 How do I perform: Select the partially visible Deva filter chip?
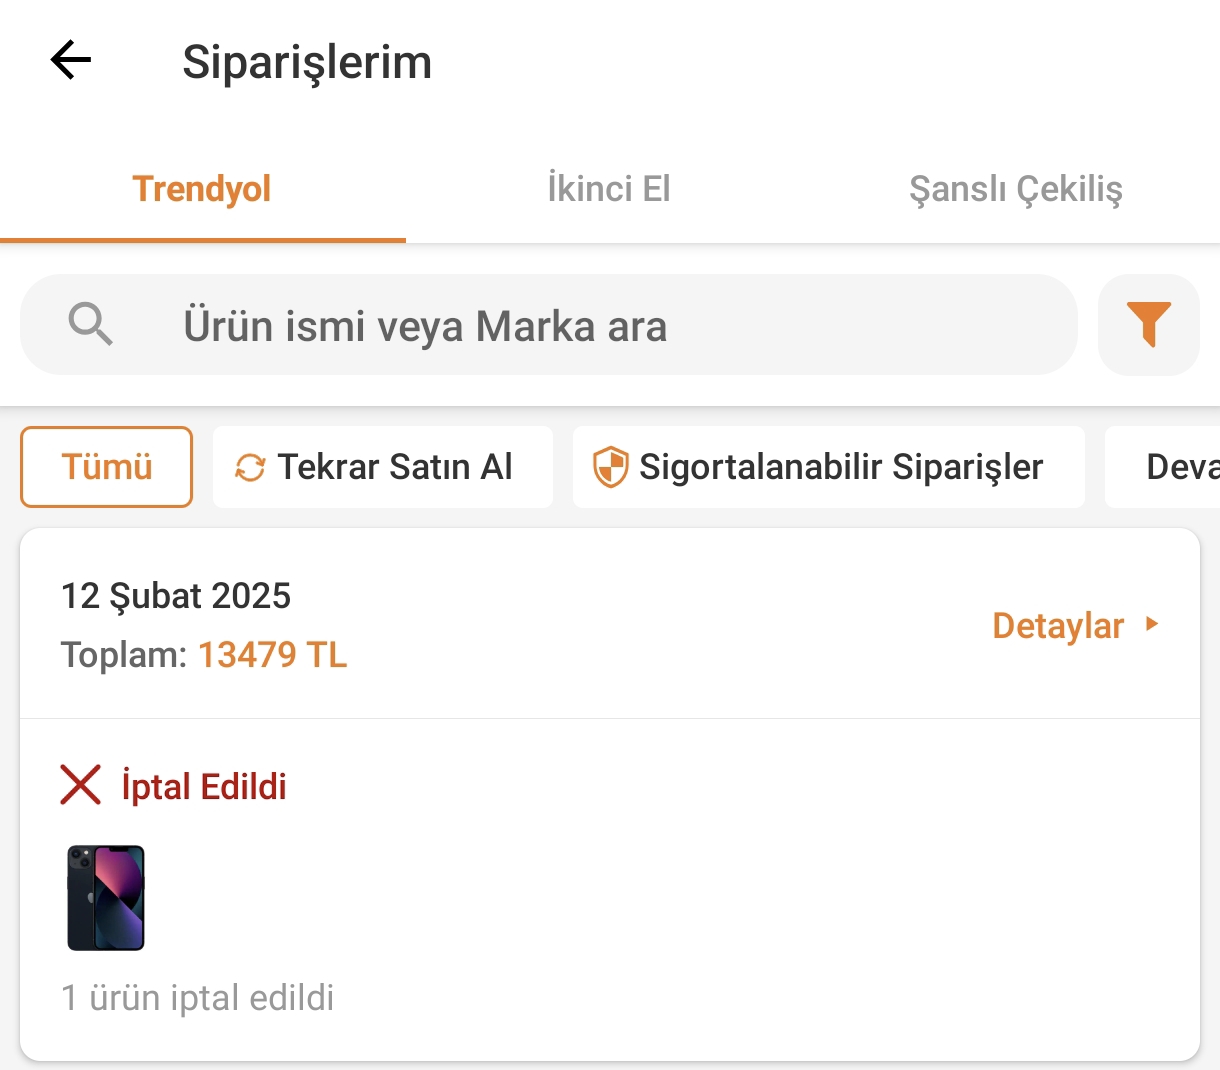click(1180, 467)
